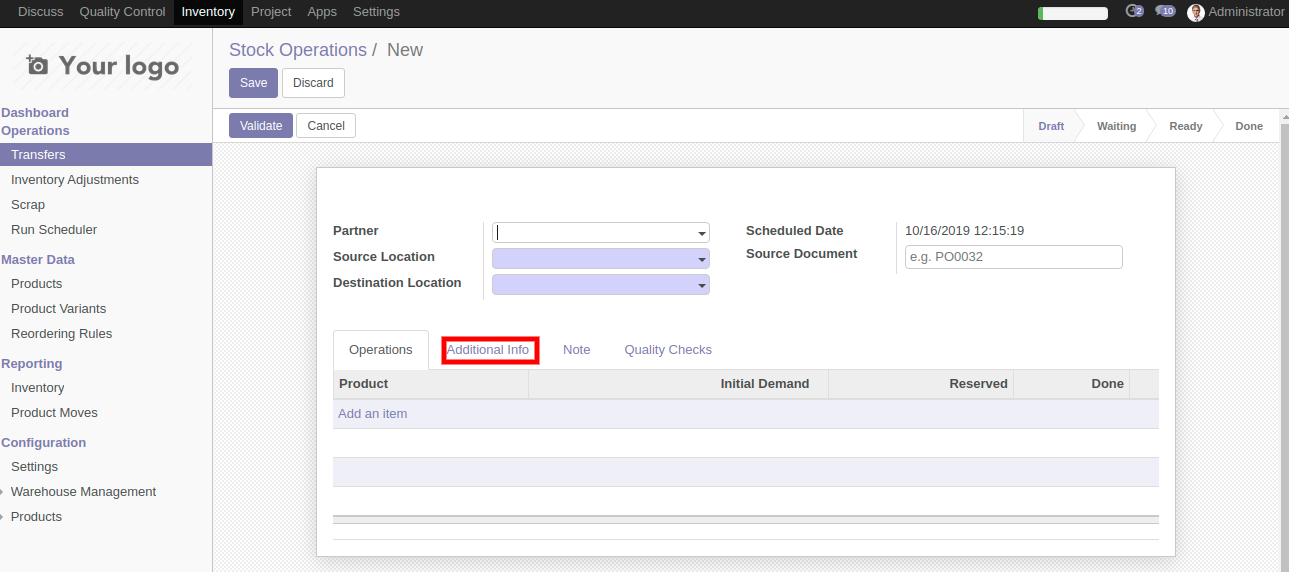Click the Validate button

(261, 126)
